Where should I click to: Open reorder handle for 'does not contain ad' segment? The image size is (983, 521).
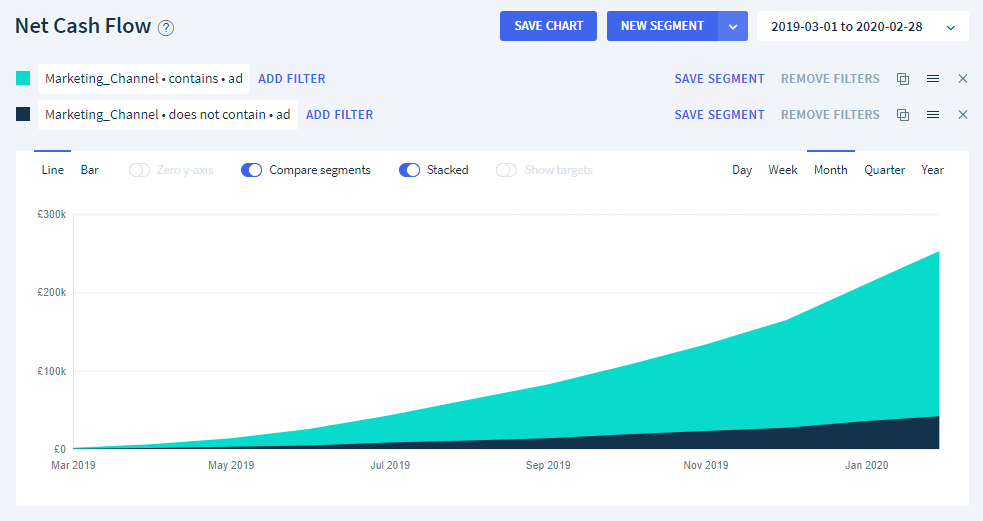click(933, 115)
